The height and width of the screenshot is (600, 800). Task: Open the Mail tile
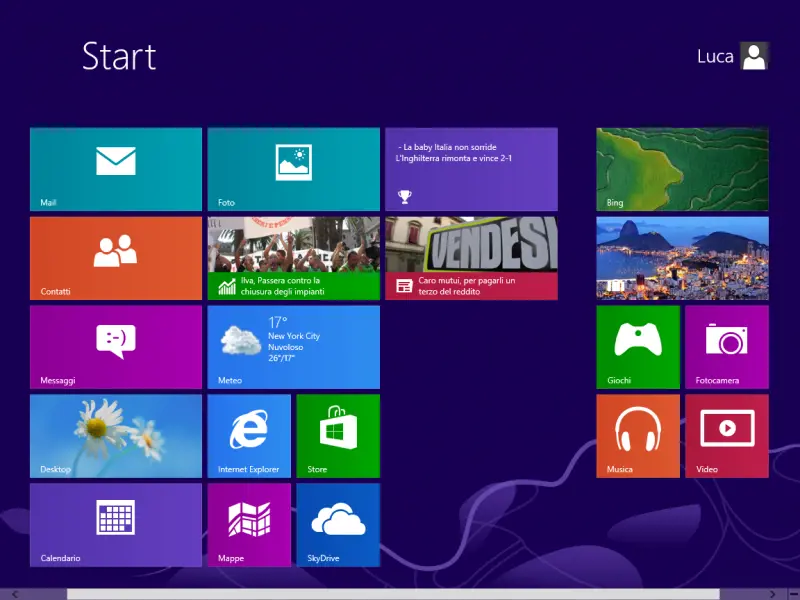[x=116, y=169]
